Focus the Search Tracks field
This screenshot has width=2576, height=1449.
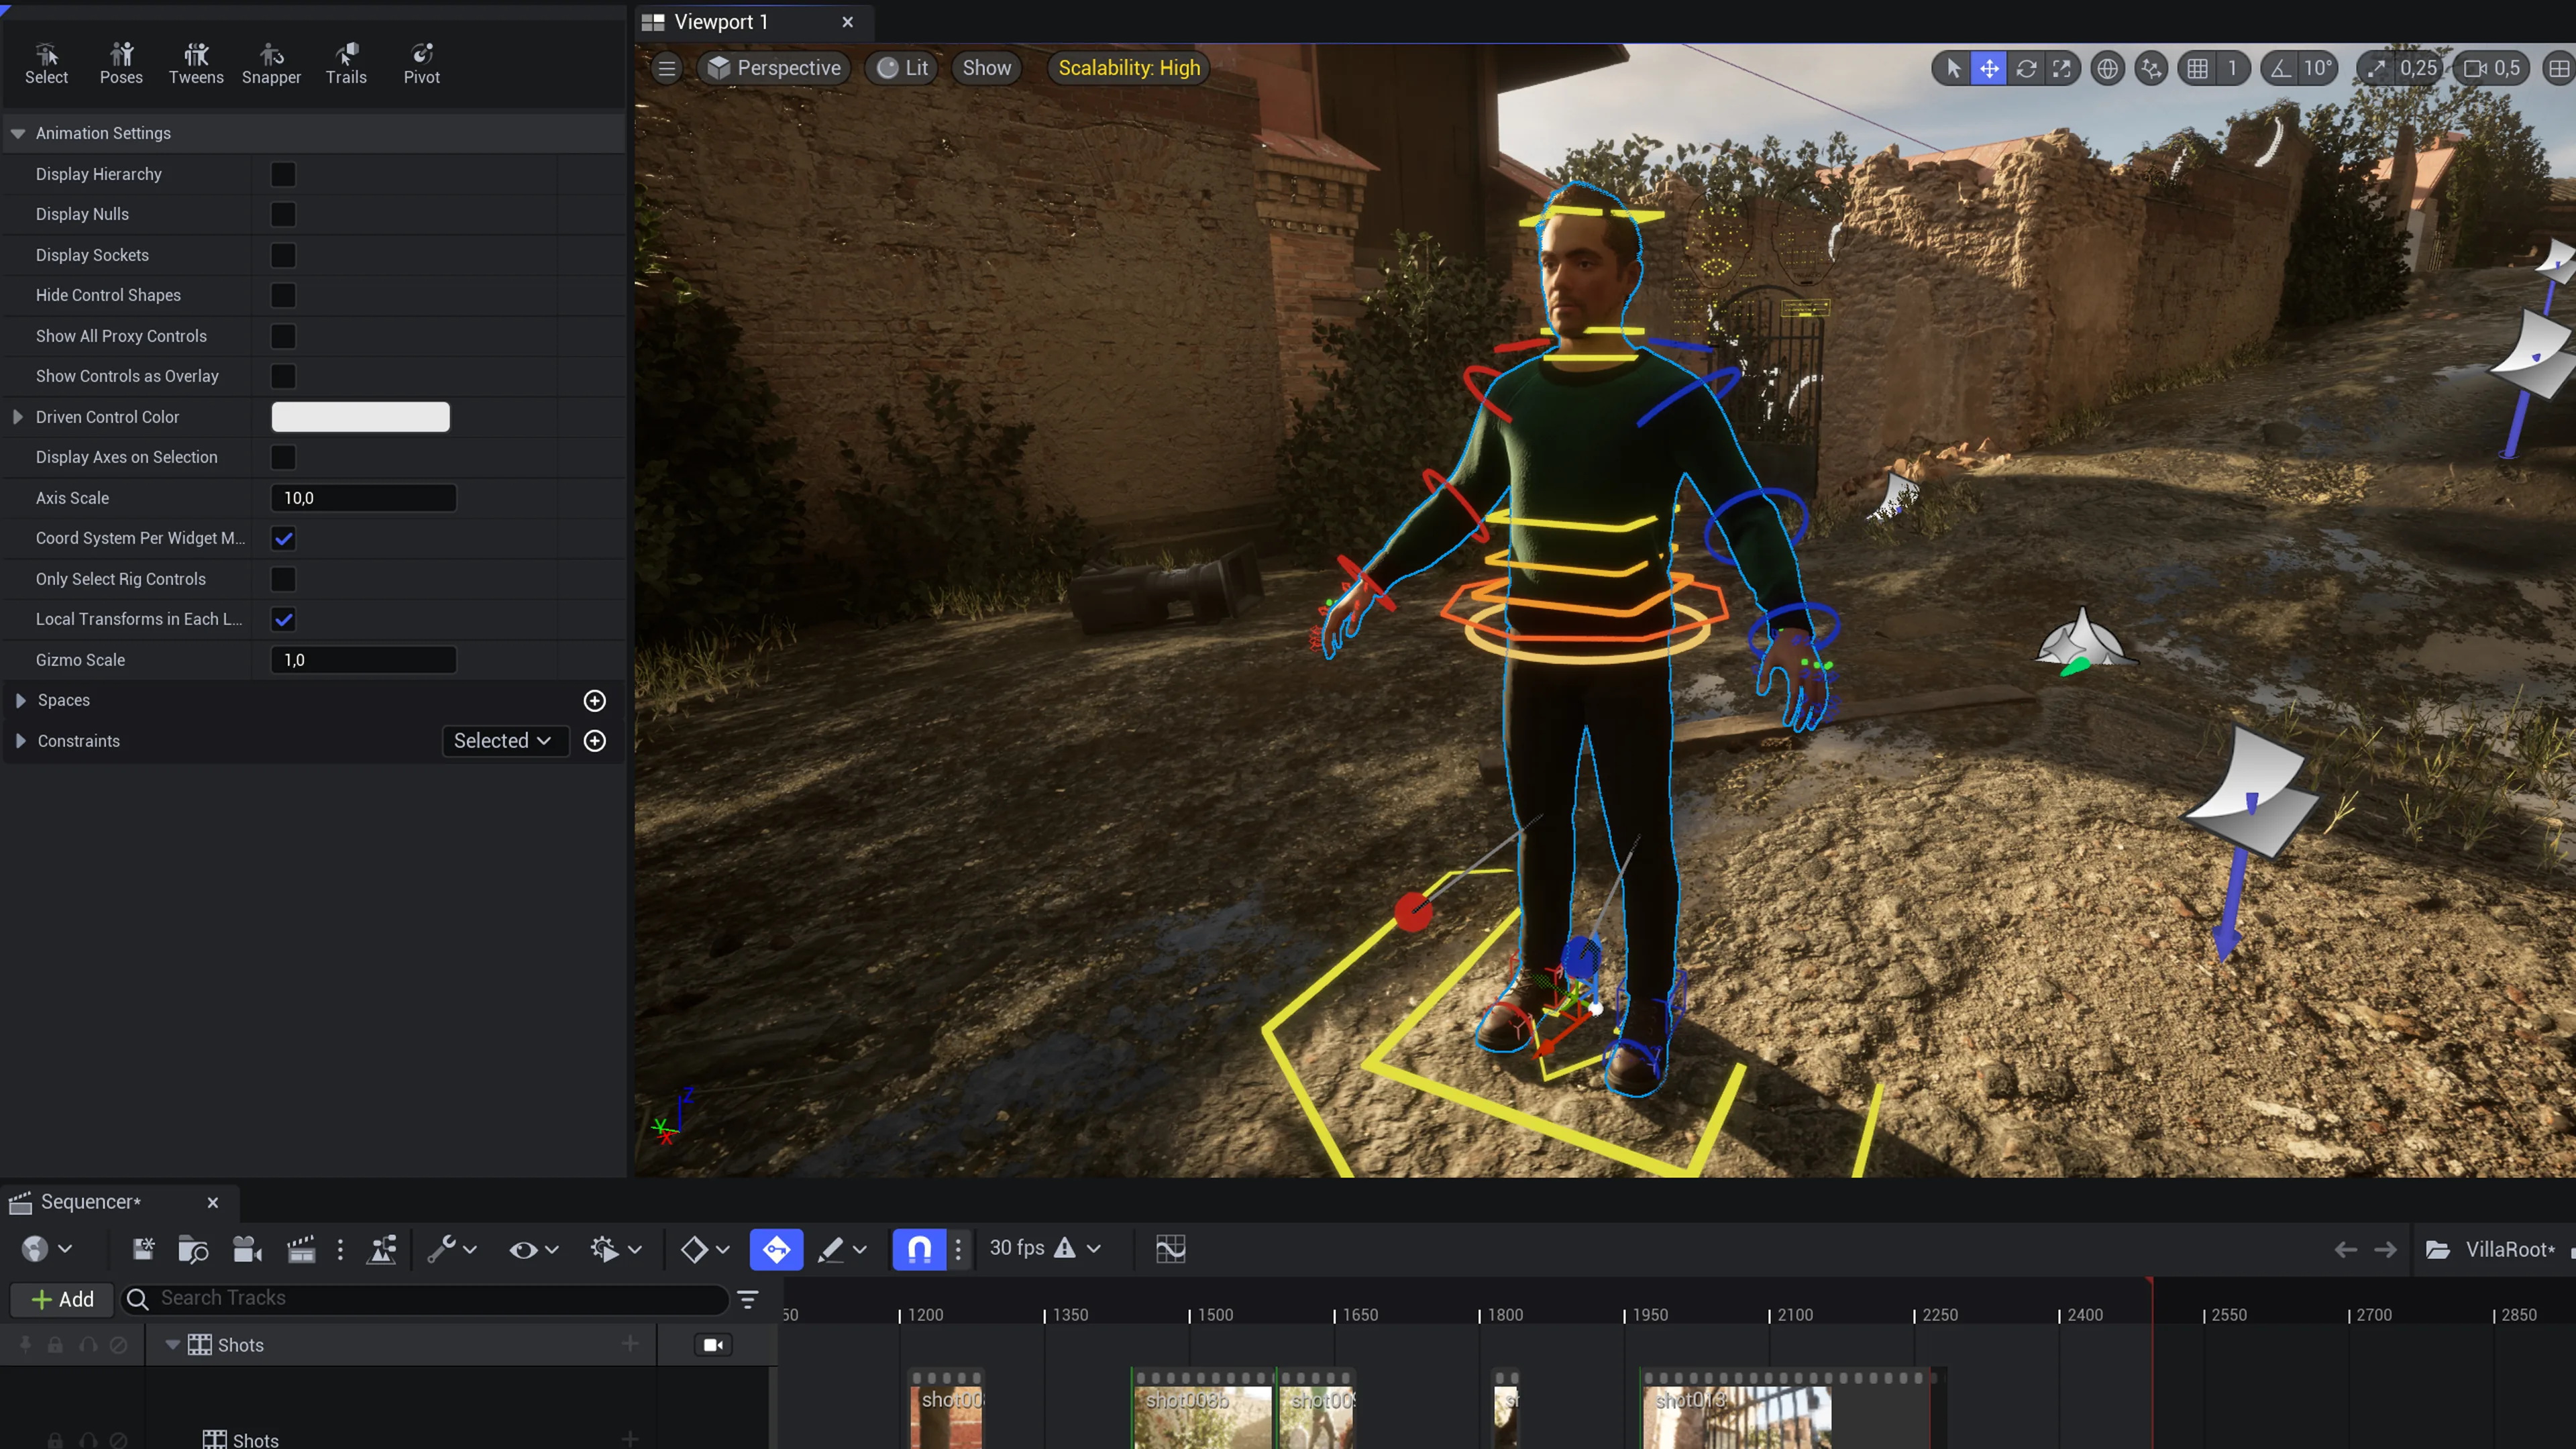pyautogui.click(x=426, y=1298)
